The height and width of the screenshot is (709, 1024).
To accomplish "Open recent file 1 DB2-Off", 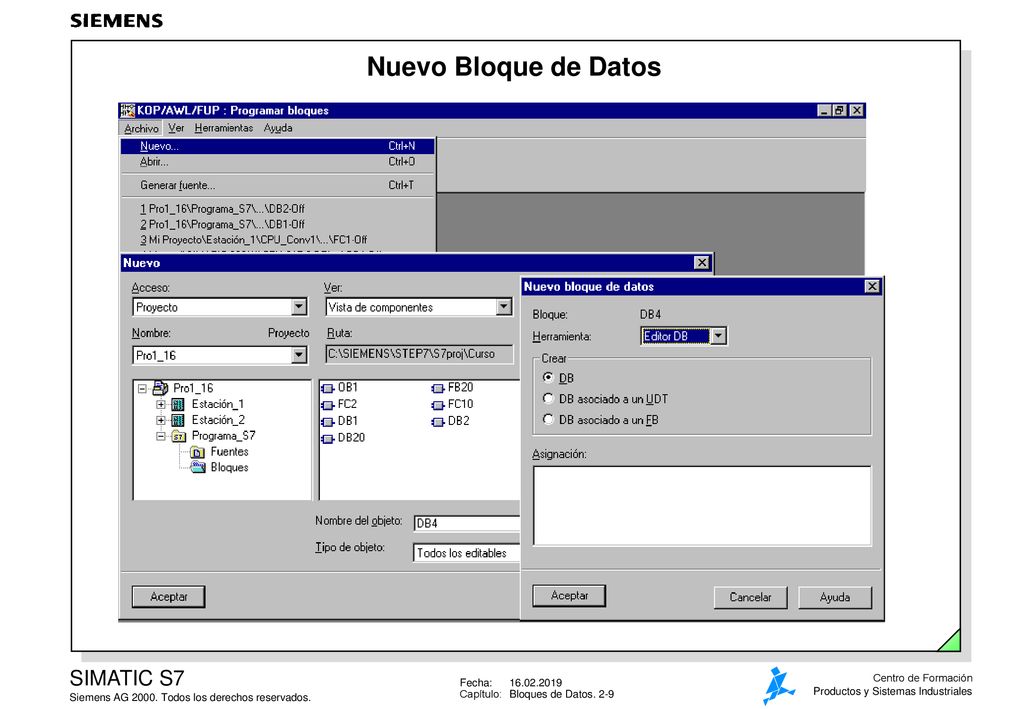I will [278, 209].
